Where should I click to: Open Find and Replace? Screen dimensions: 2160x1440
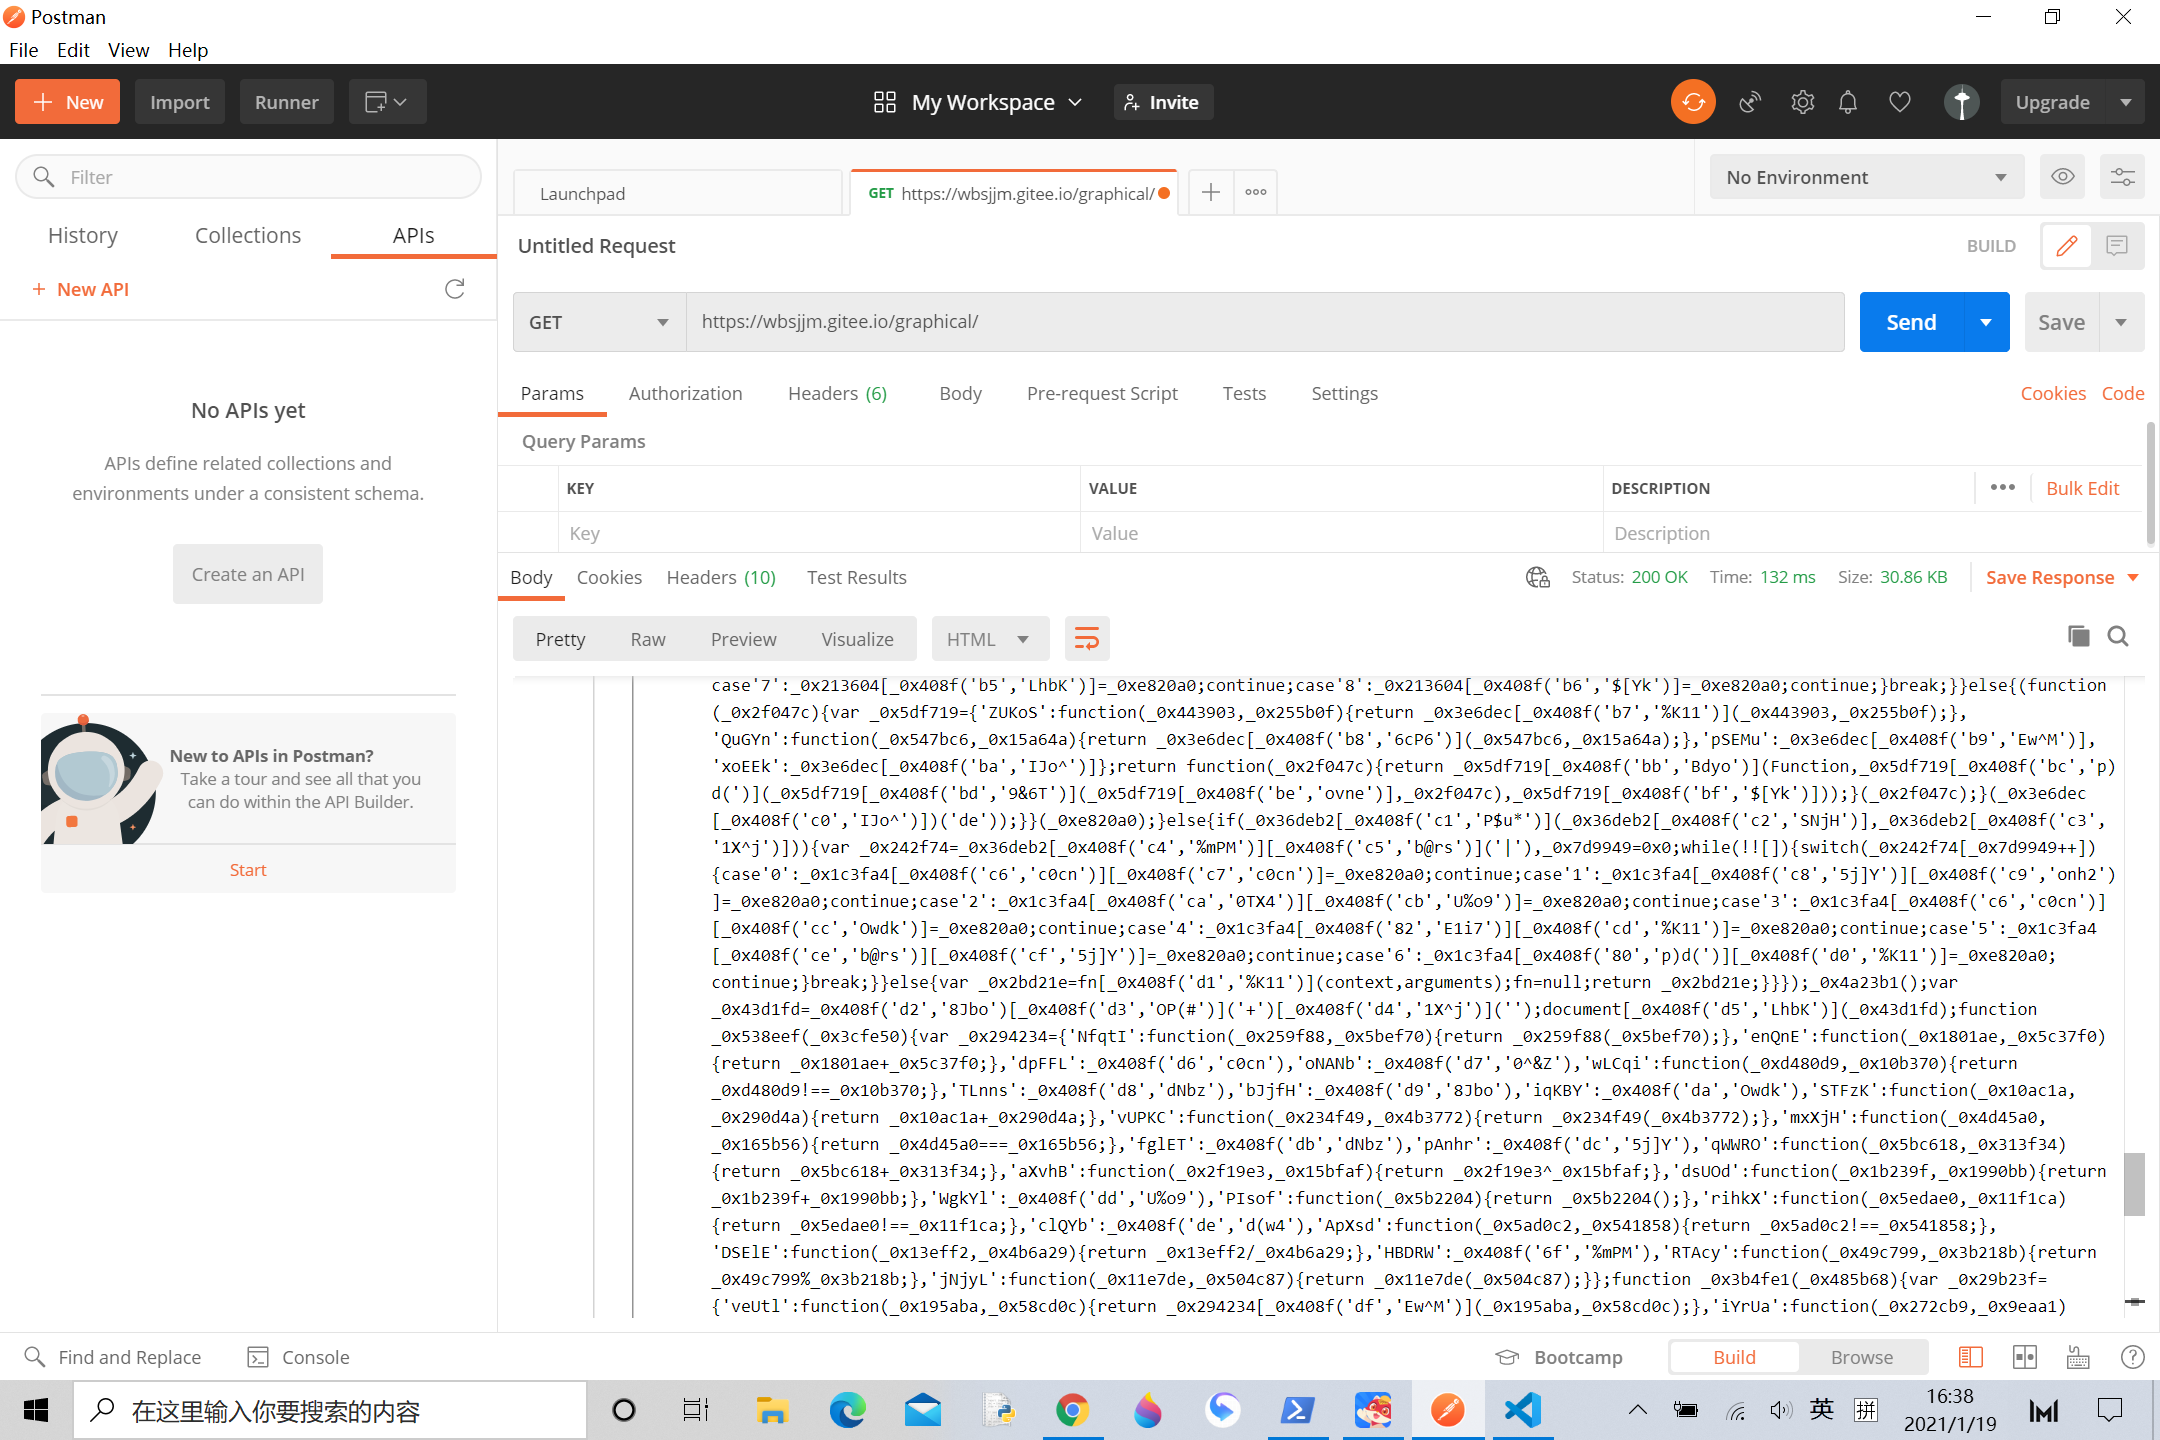[112, 1357]
